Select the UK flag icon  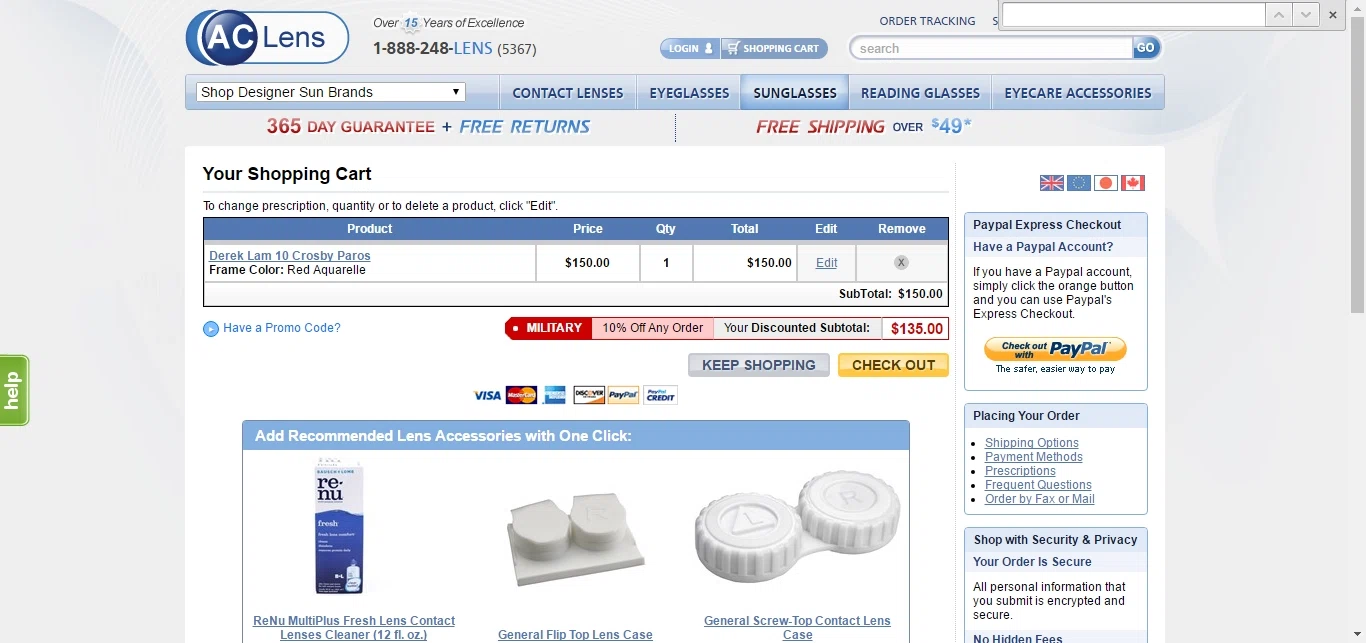click(1052, 183)
